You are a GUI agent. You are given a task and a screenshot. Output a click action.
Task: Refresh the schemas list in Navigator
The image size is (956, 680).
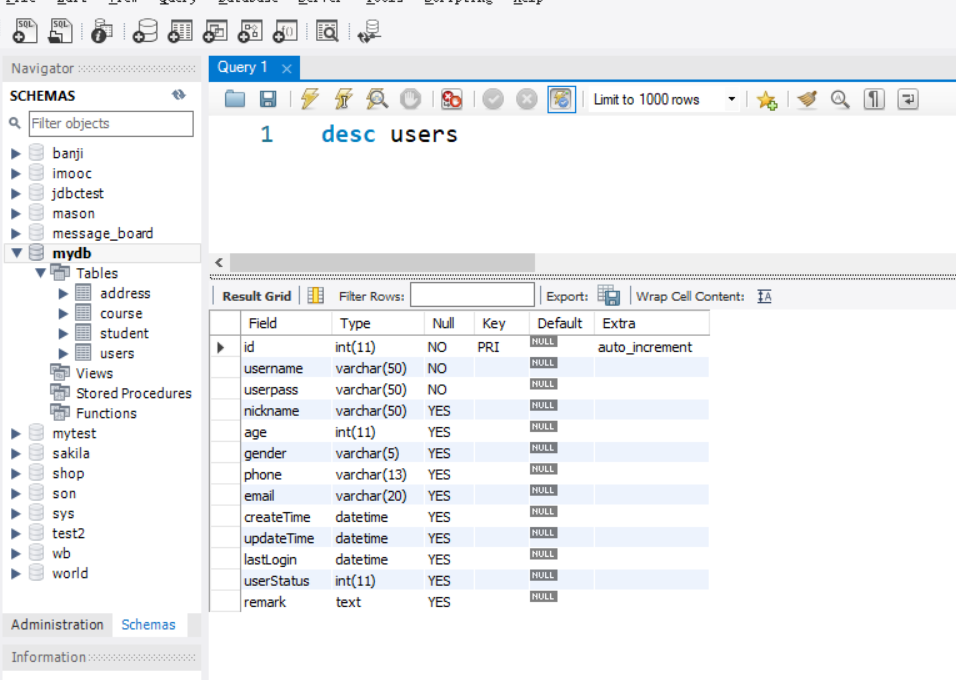pos(179,95)
